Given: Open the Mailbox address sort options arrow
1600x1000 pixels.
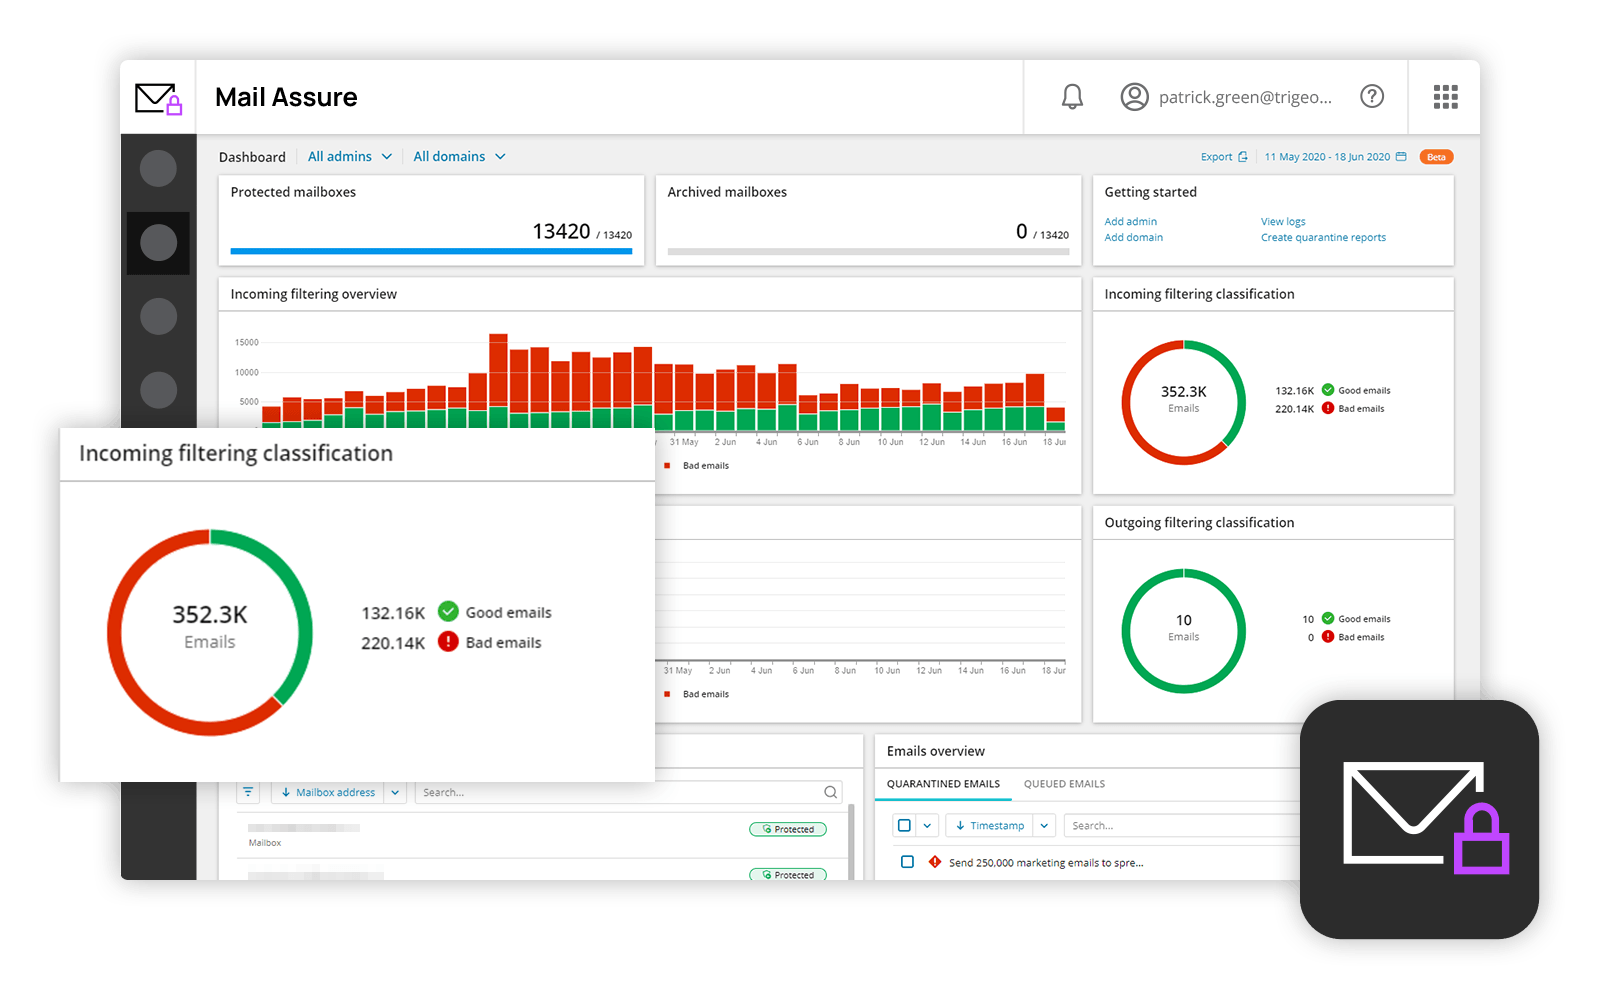Looking at the screenshot, I should coord(395,792).
